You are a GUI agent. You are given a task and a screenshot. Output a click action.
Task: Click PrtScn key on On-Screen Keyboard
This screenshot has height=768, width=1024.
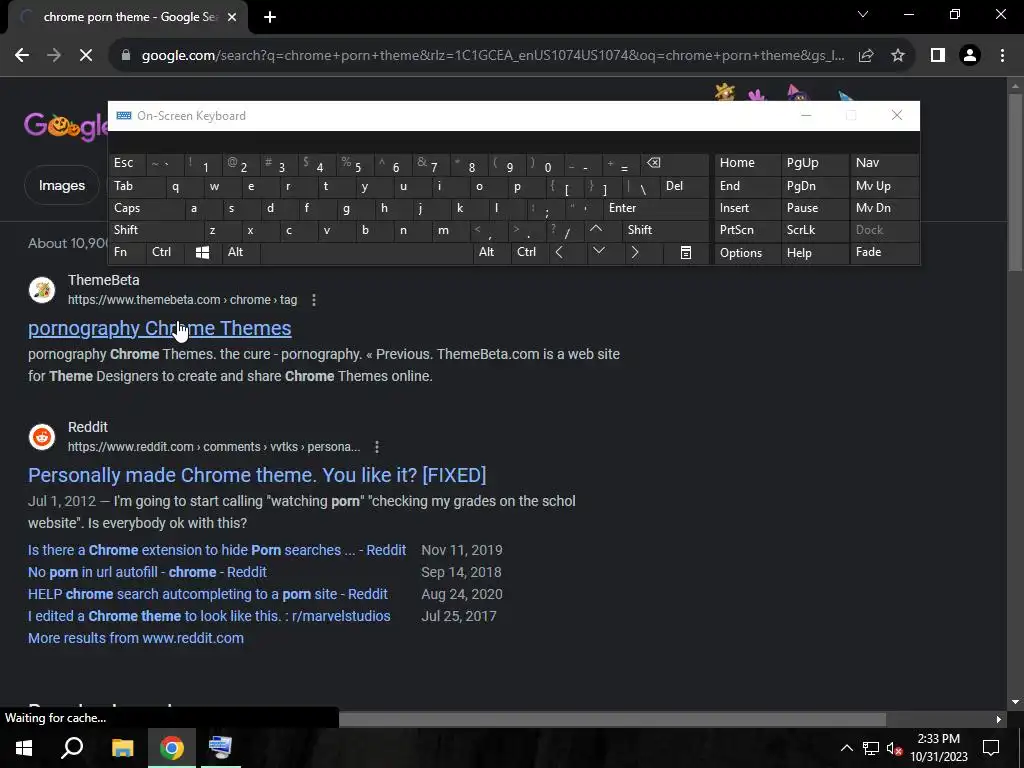coord(746,230)
